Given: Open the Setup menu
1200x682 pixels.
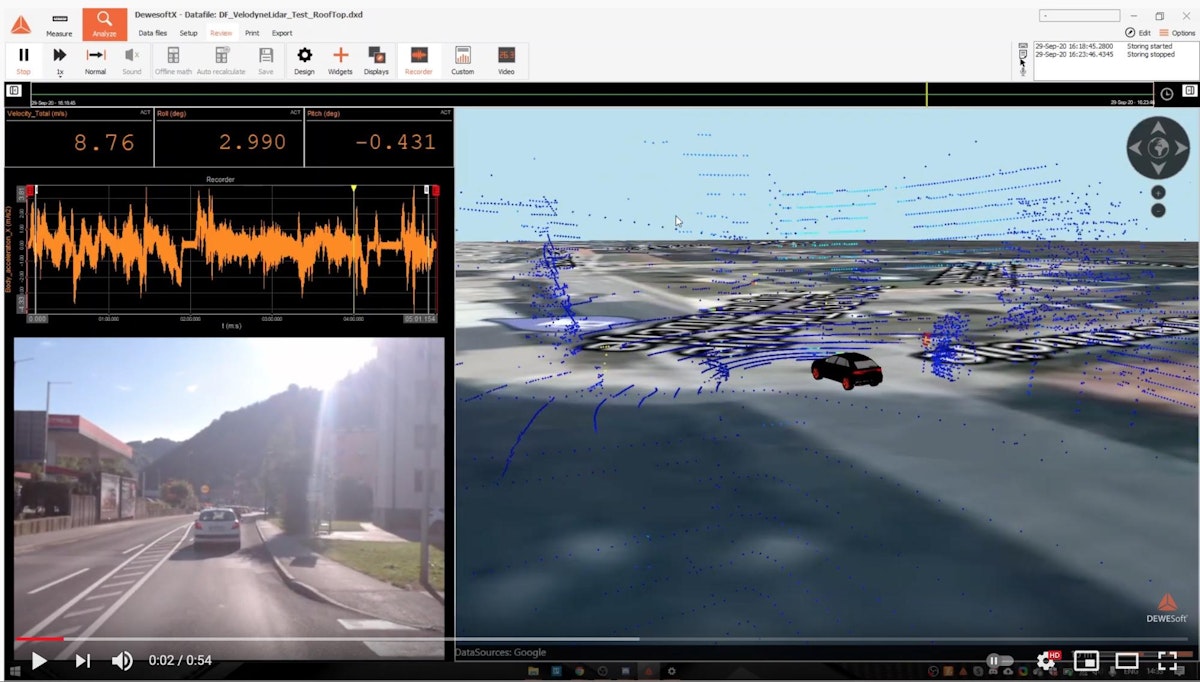Looking at the screenshot, I should tap(189, 32).
